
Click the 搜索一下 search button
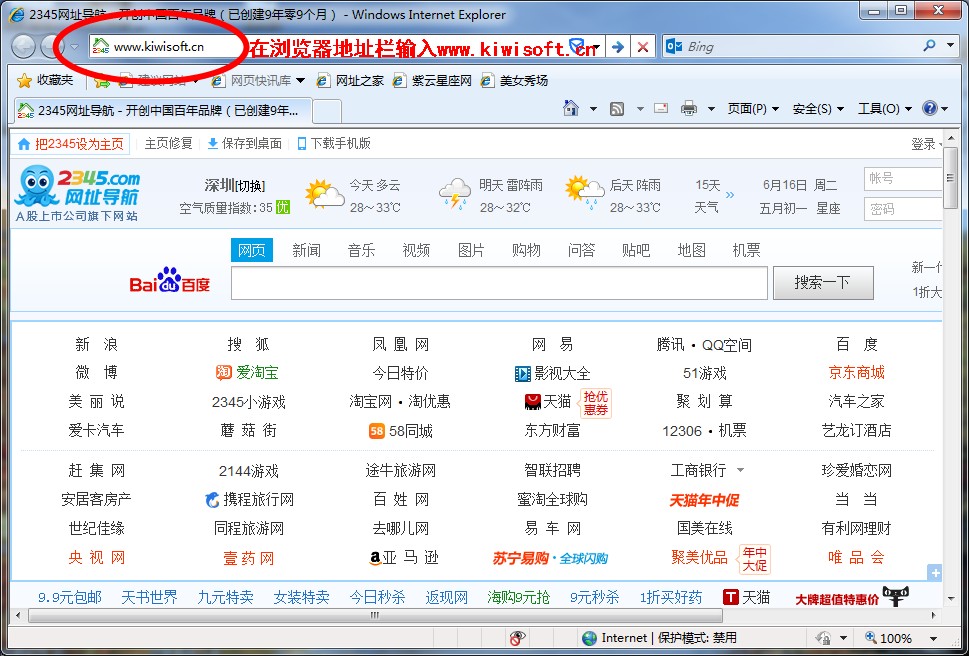[823, 283]
